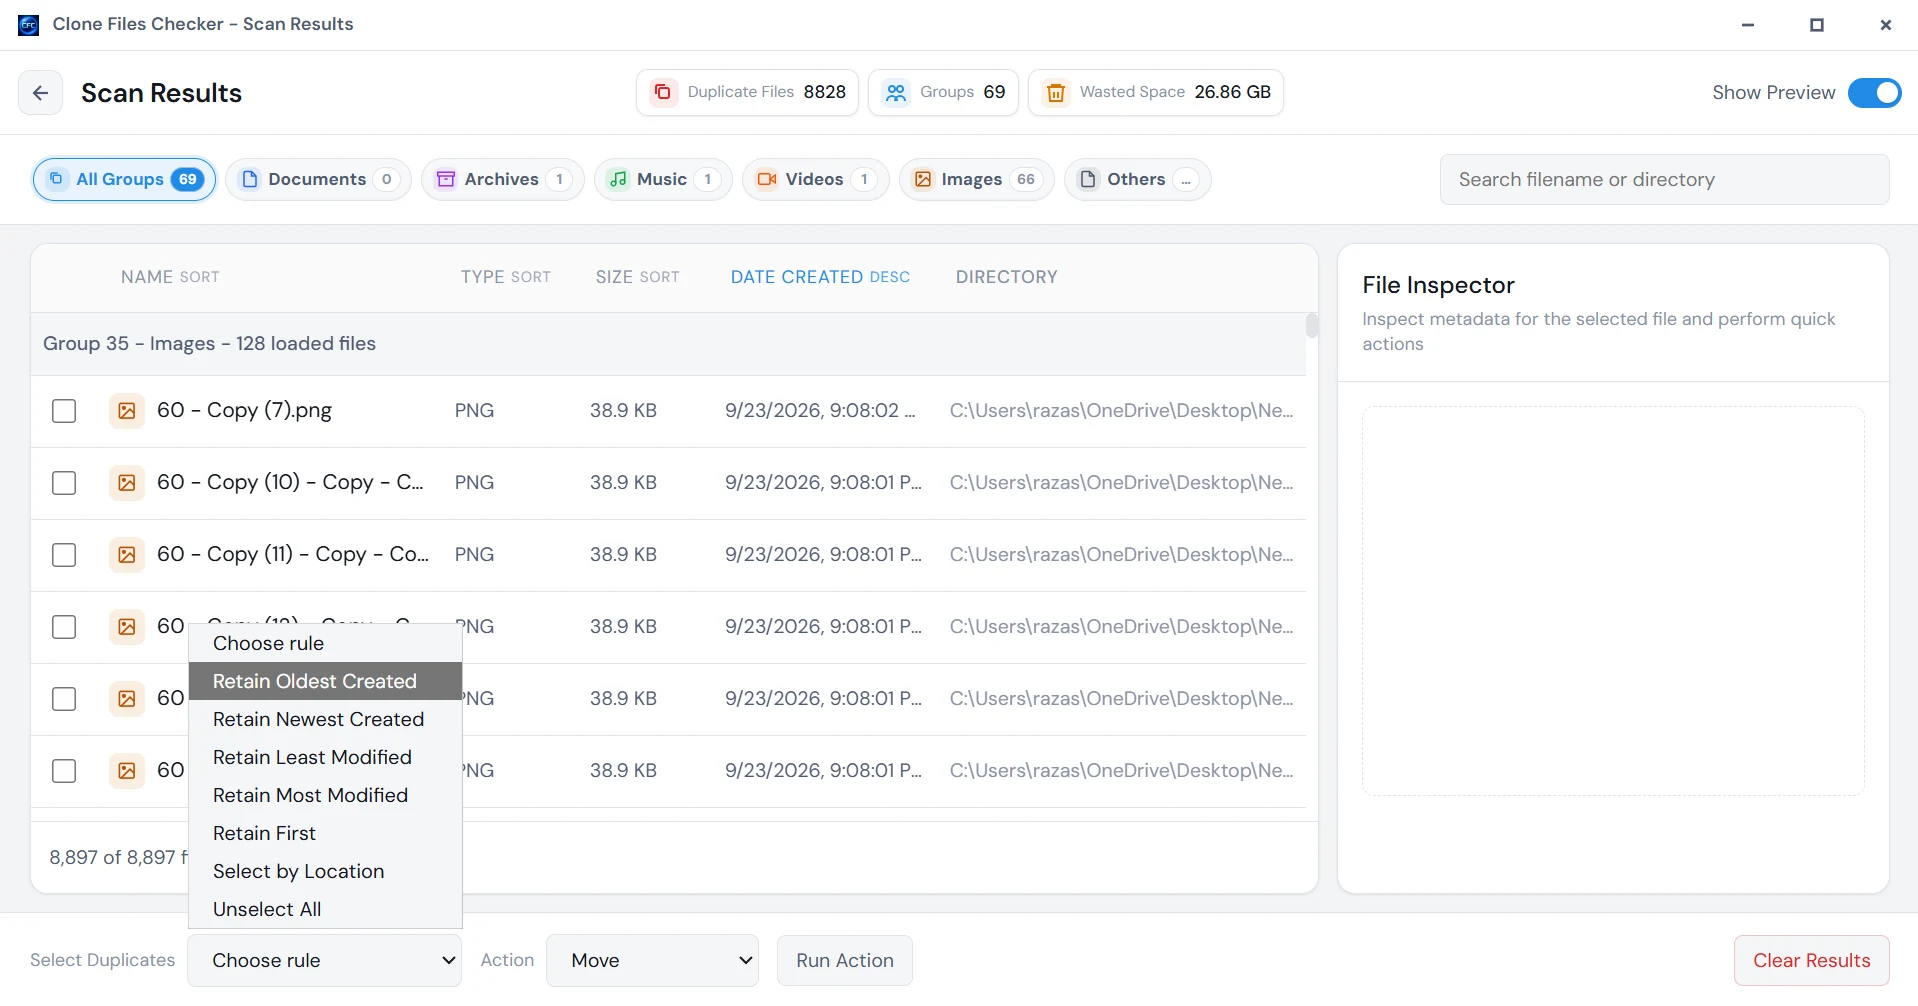The height and width of the screenshot is (1006, 1918).
Task: Go back using the arrow button
Action: (x=40, y=93)
